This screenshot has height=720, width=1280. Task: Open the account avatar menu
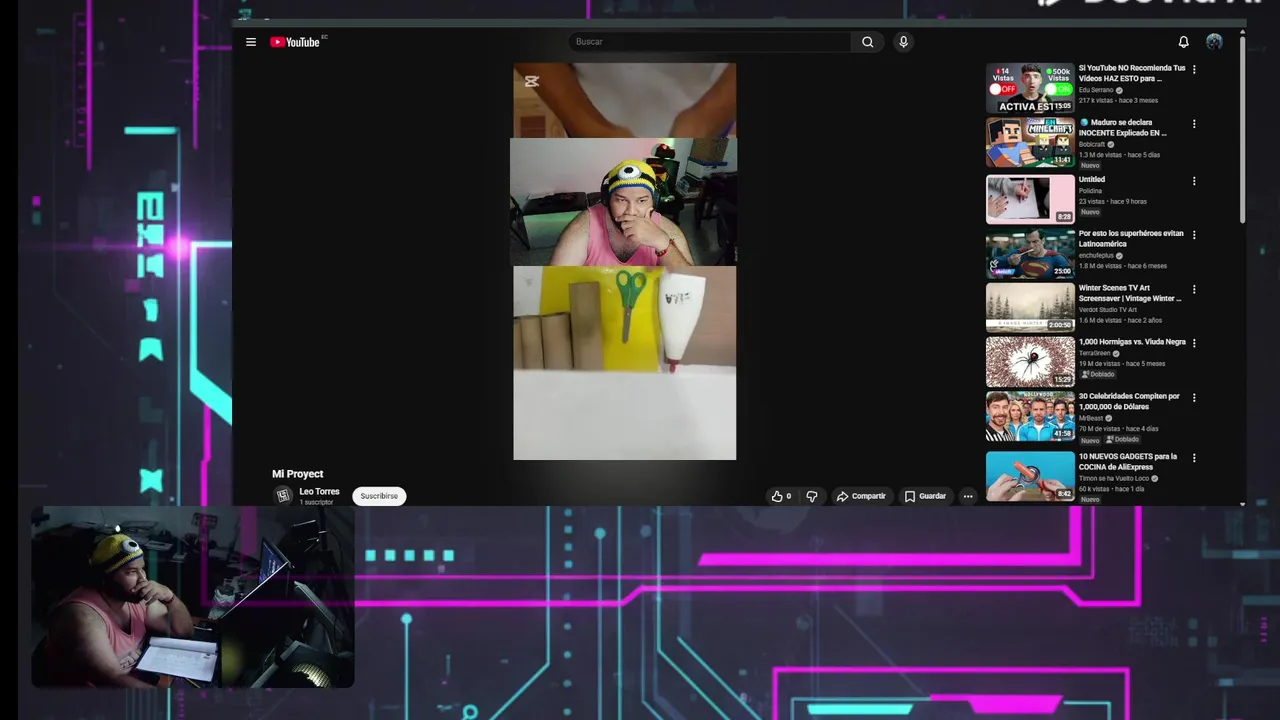pyautogui.click(x=1214, y=42)
